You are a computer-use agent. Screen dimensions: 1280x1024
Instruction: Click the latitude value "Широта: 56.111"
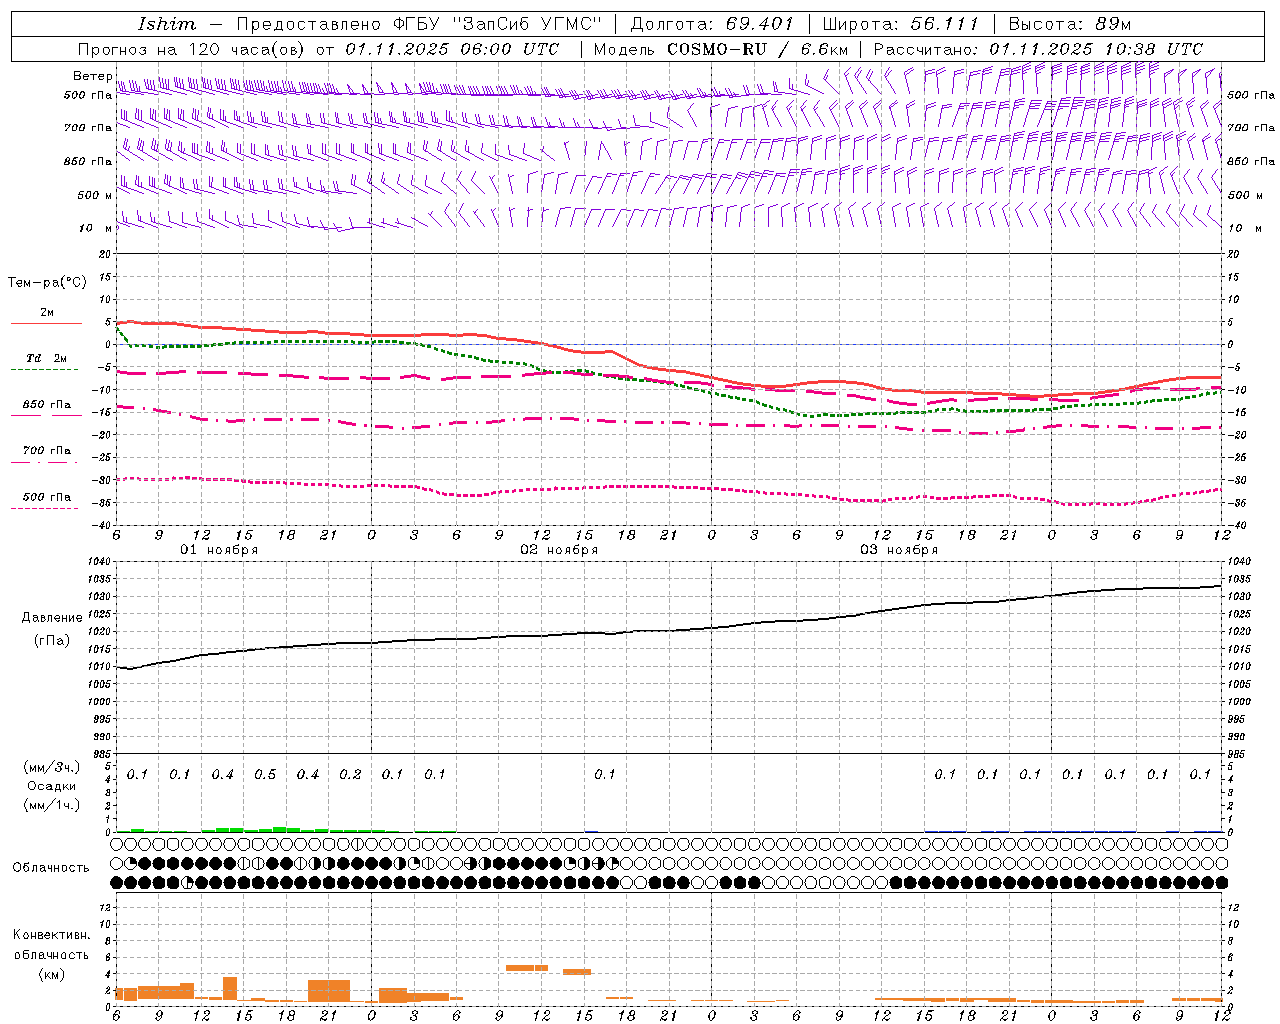pos(901,24)
